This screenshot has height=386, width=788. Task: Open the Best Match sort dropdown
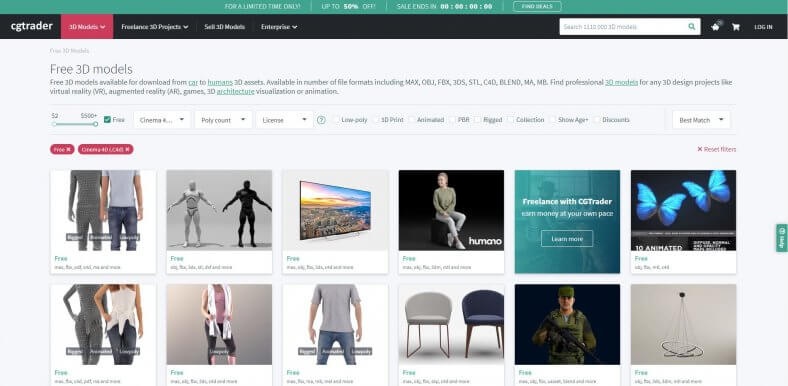point(701,120)
